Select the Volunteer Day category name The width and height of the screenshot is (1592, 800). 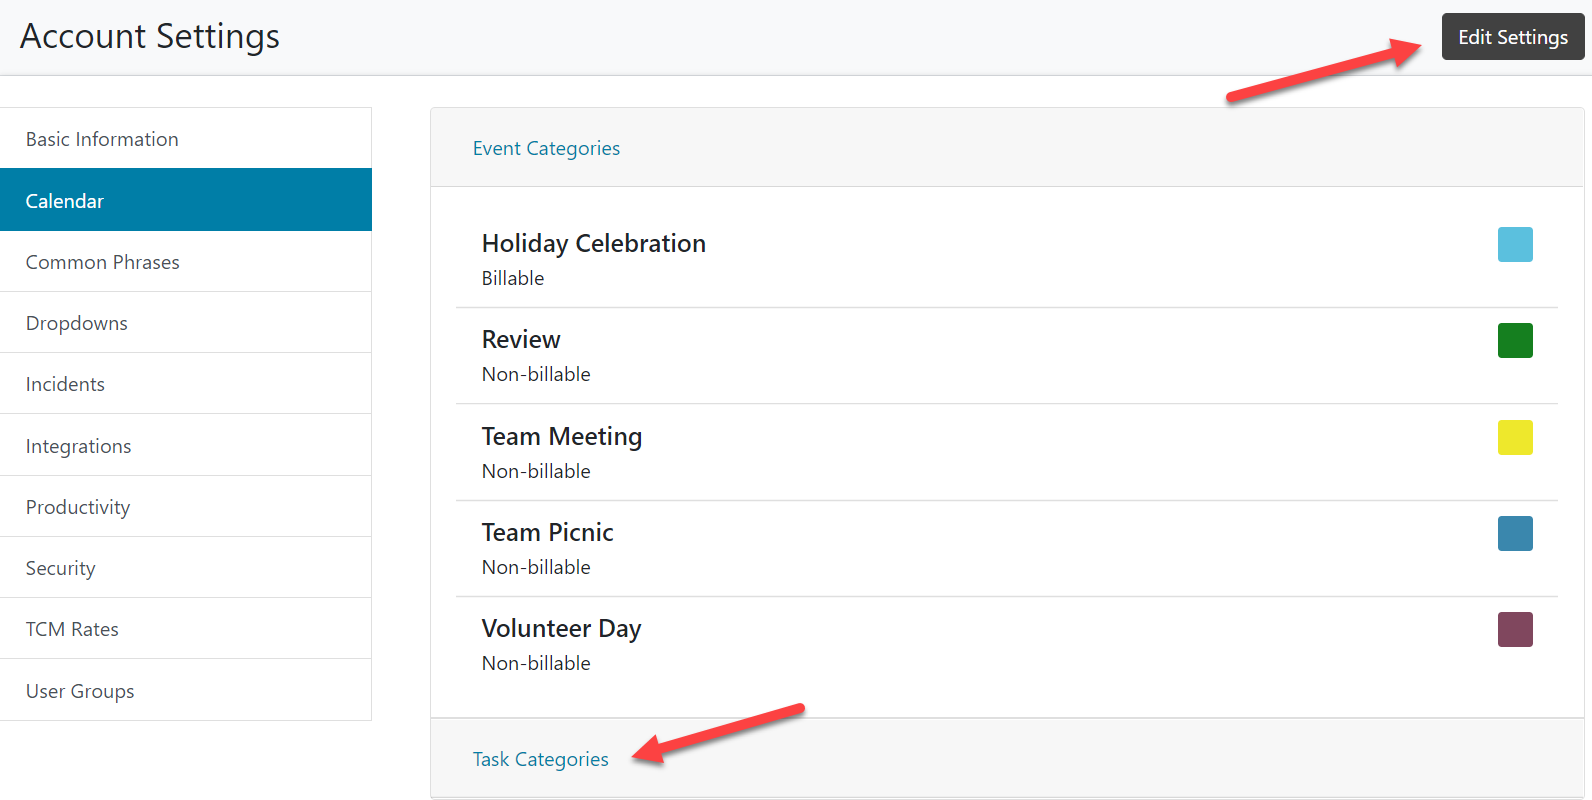click(561, 628)
